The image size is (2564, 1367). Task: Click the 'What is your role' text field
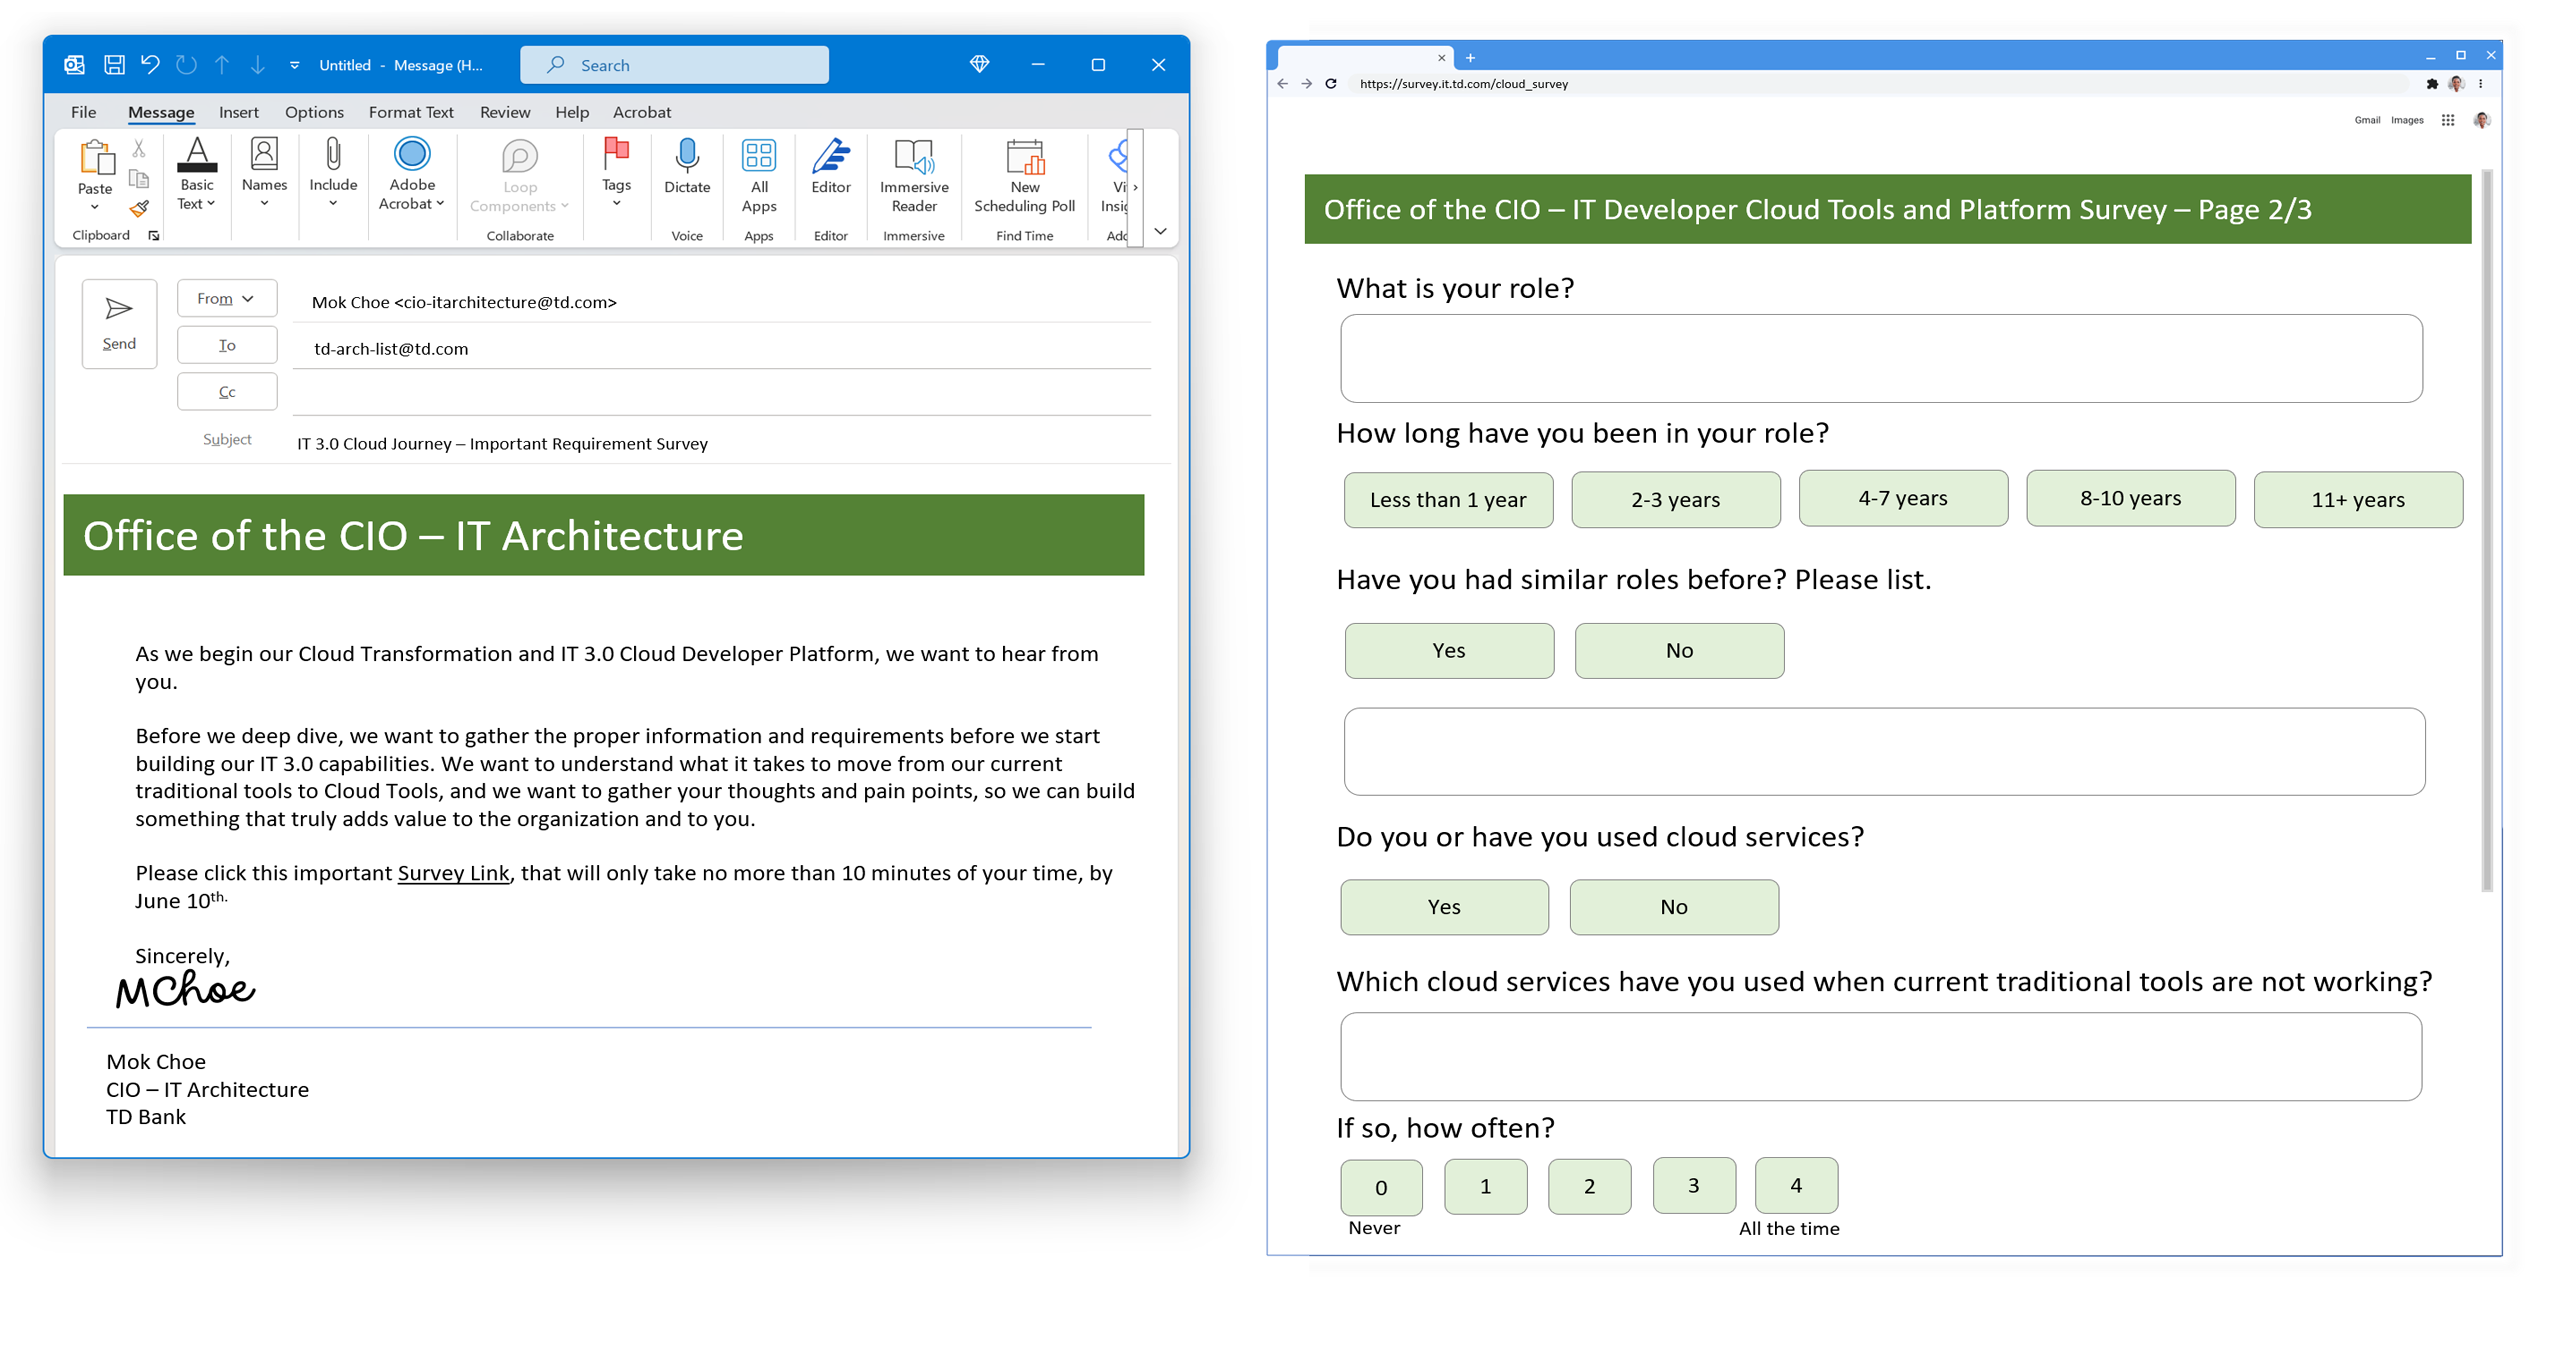[x=1880, y=359]
